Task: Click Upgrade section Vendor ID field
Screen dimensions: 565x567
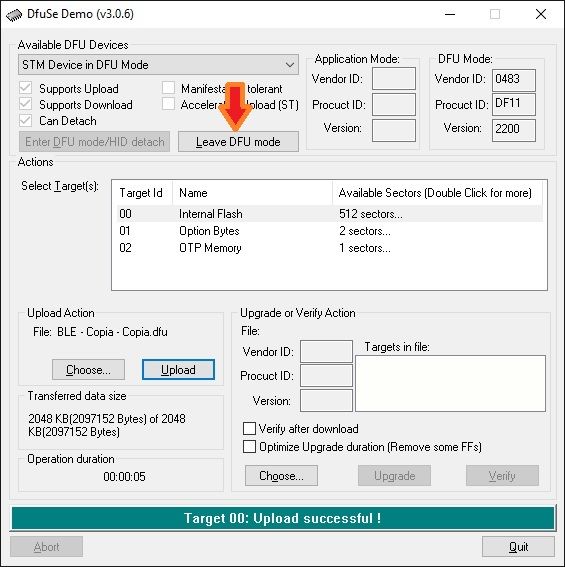Action: (326, 351)
